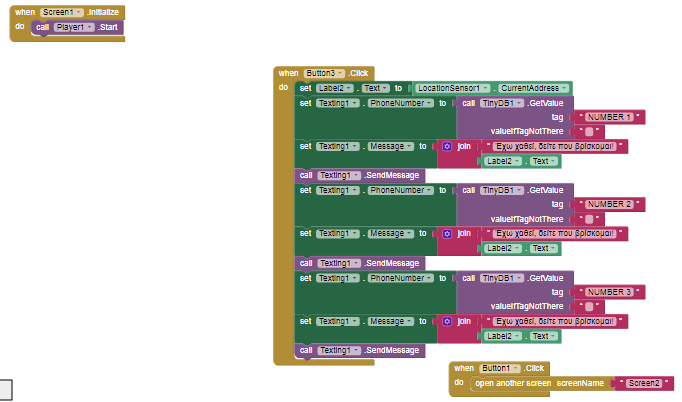Select the open another screen block
682x402 pixels.
pos(511,383)
